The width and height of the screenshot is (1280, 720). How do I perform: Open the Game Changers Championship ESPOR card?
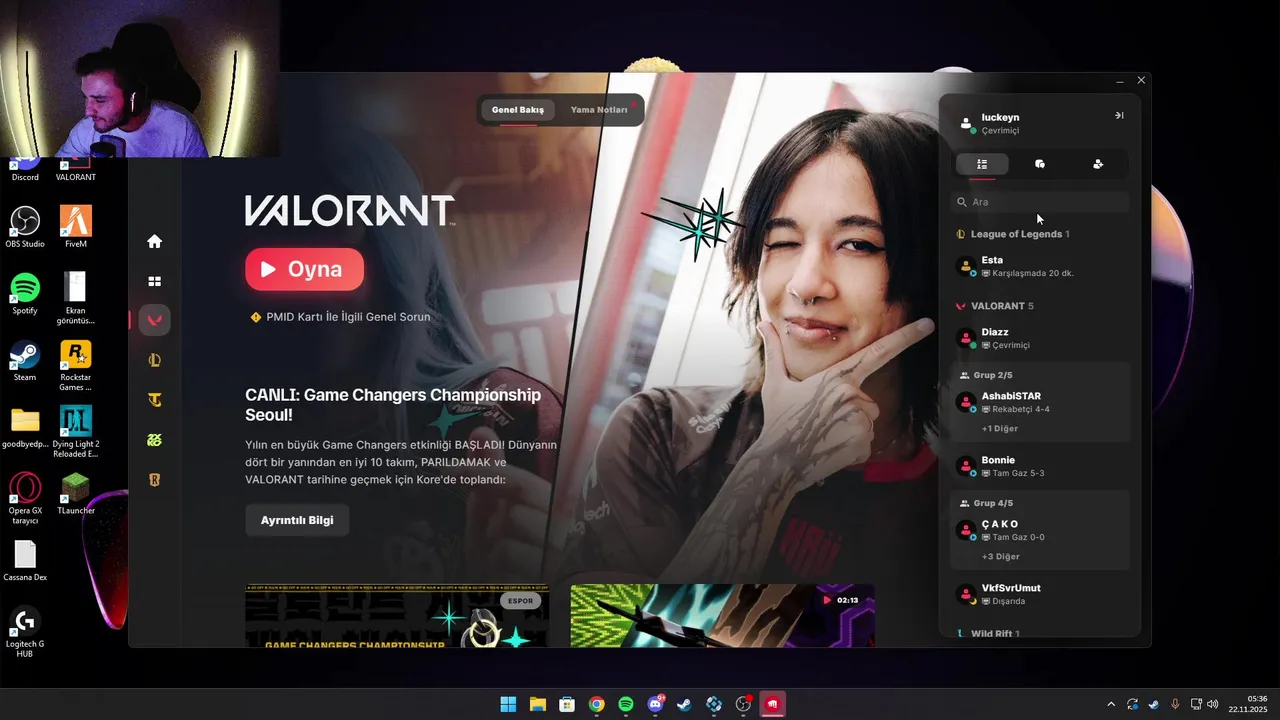[397, 616]
